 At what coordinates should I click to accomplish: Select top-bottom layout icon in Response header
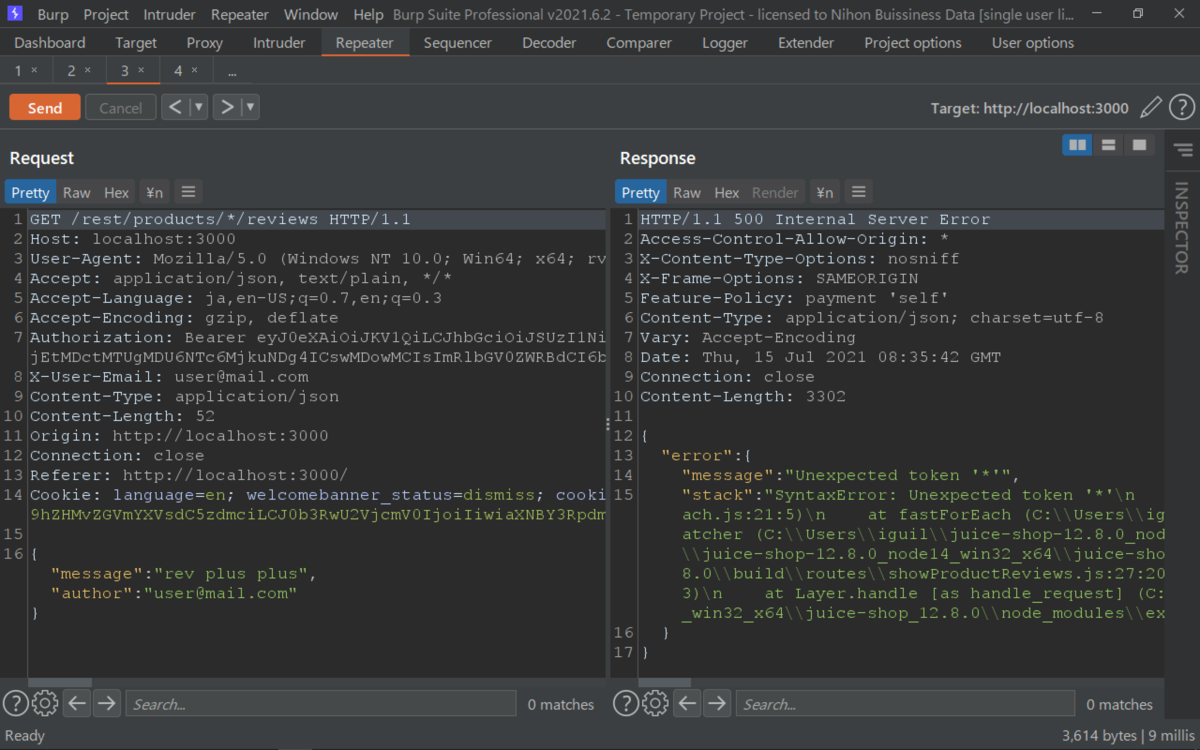(1108, 145)
